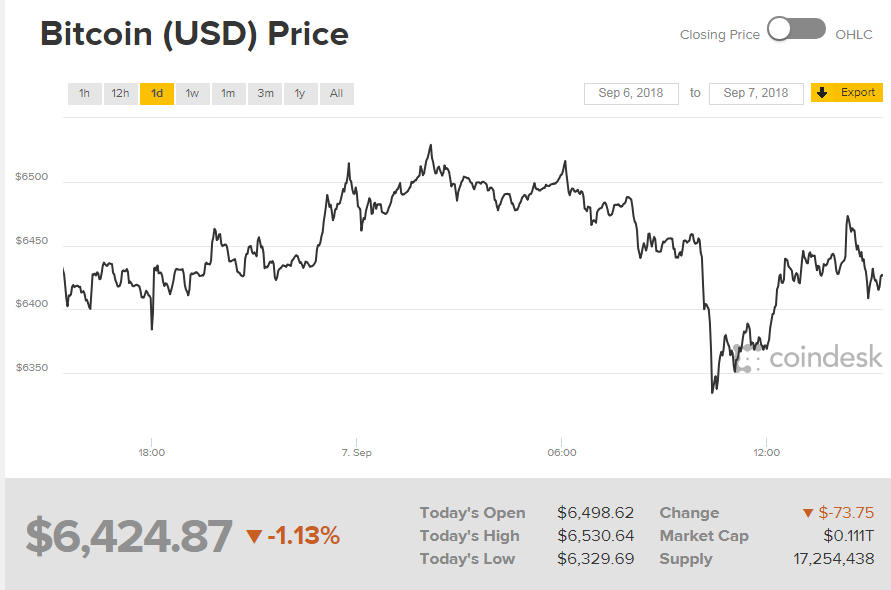This screenshot has height=590, width=891.
Task: Switch chart to 1m range
Action: 228,94
